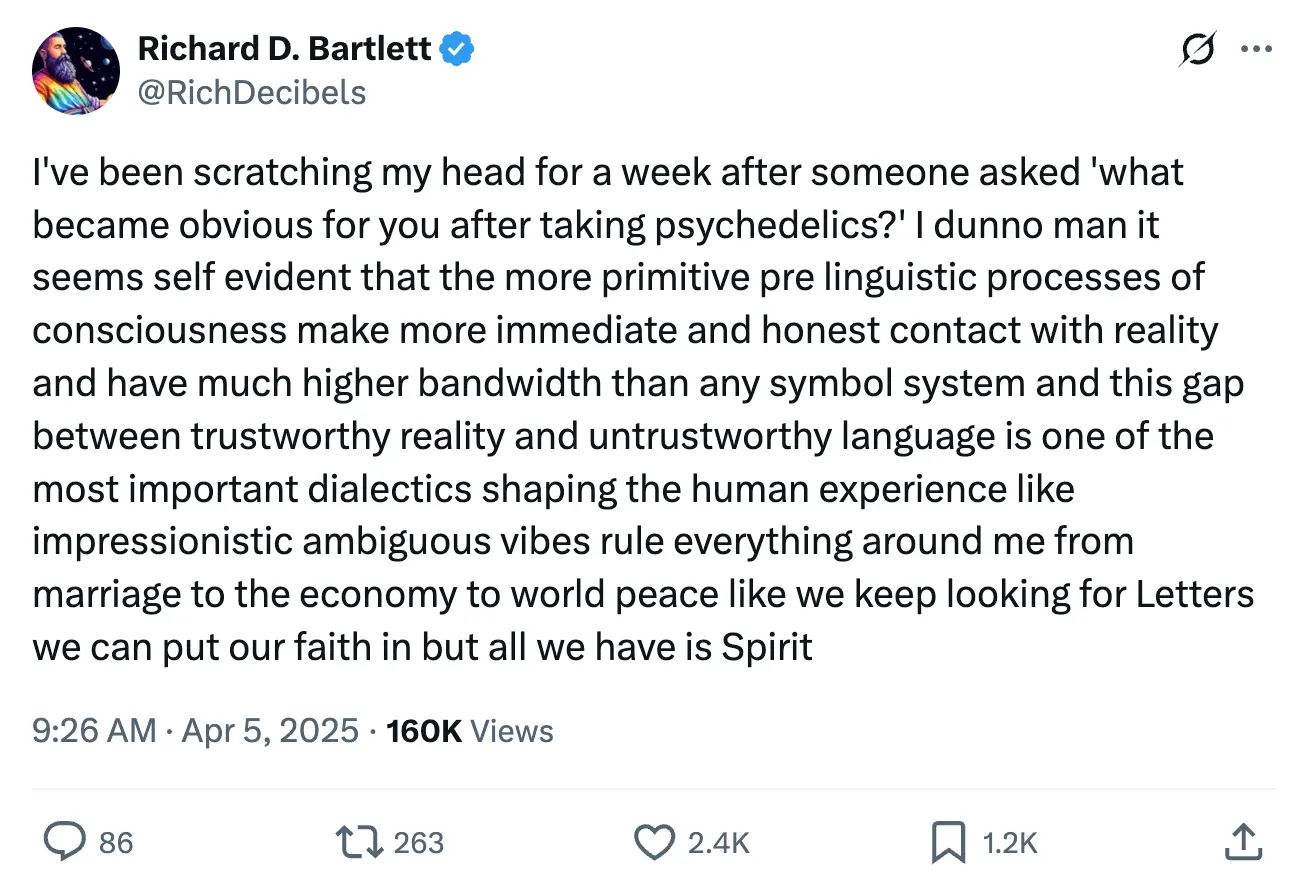
Task: Click the 9:26 AM timestamp
Action: tap(94, 731)
